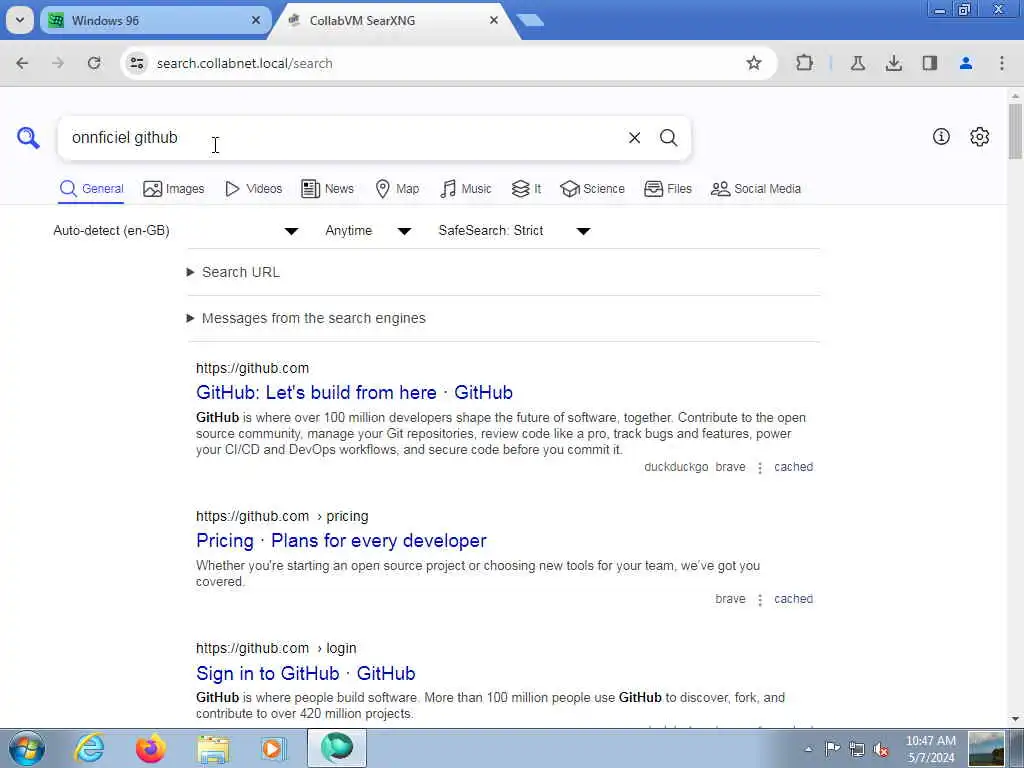Select the News search category
The width and height of the screenshot is (1024, 768).
click(327, 189)
